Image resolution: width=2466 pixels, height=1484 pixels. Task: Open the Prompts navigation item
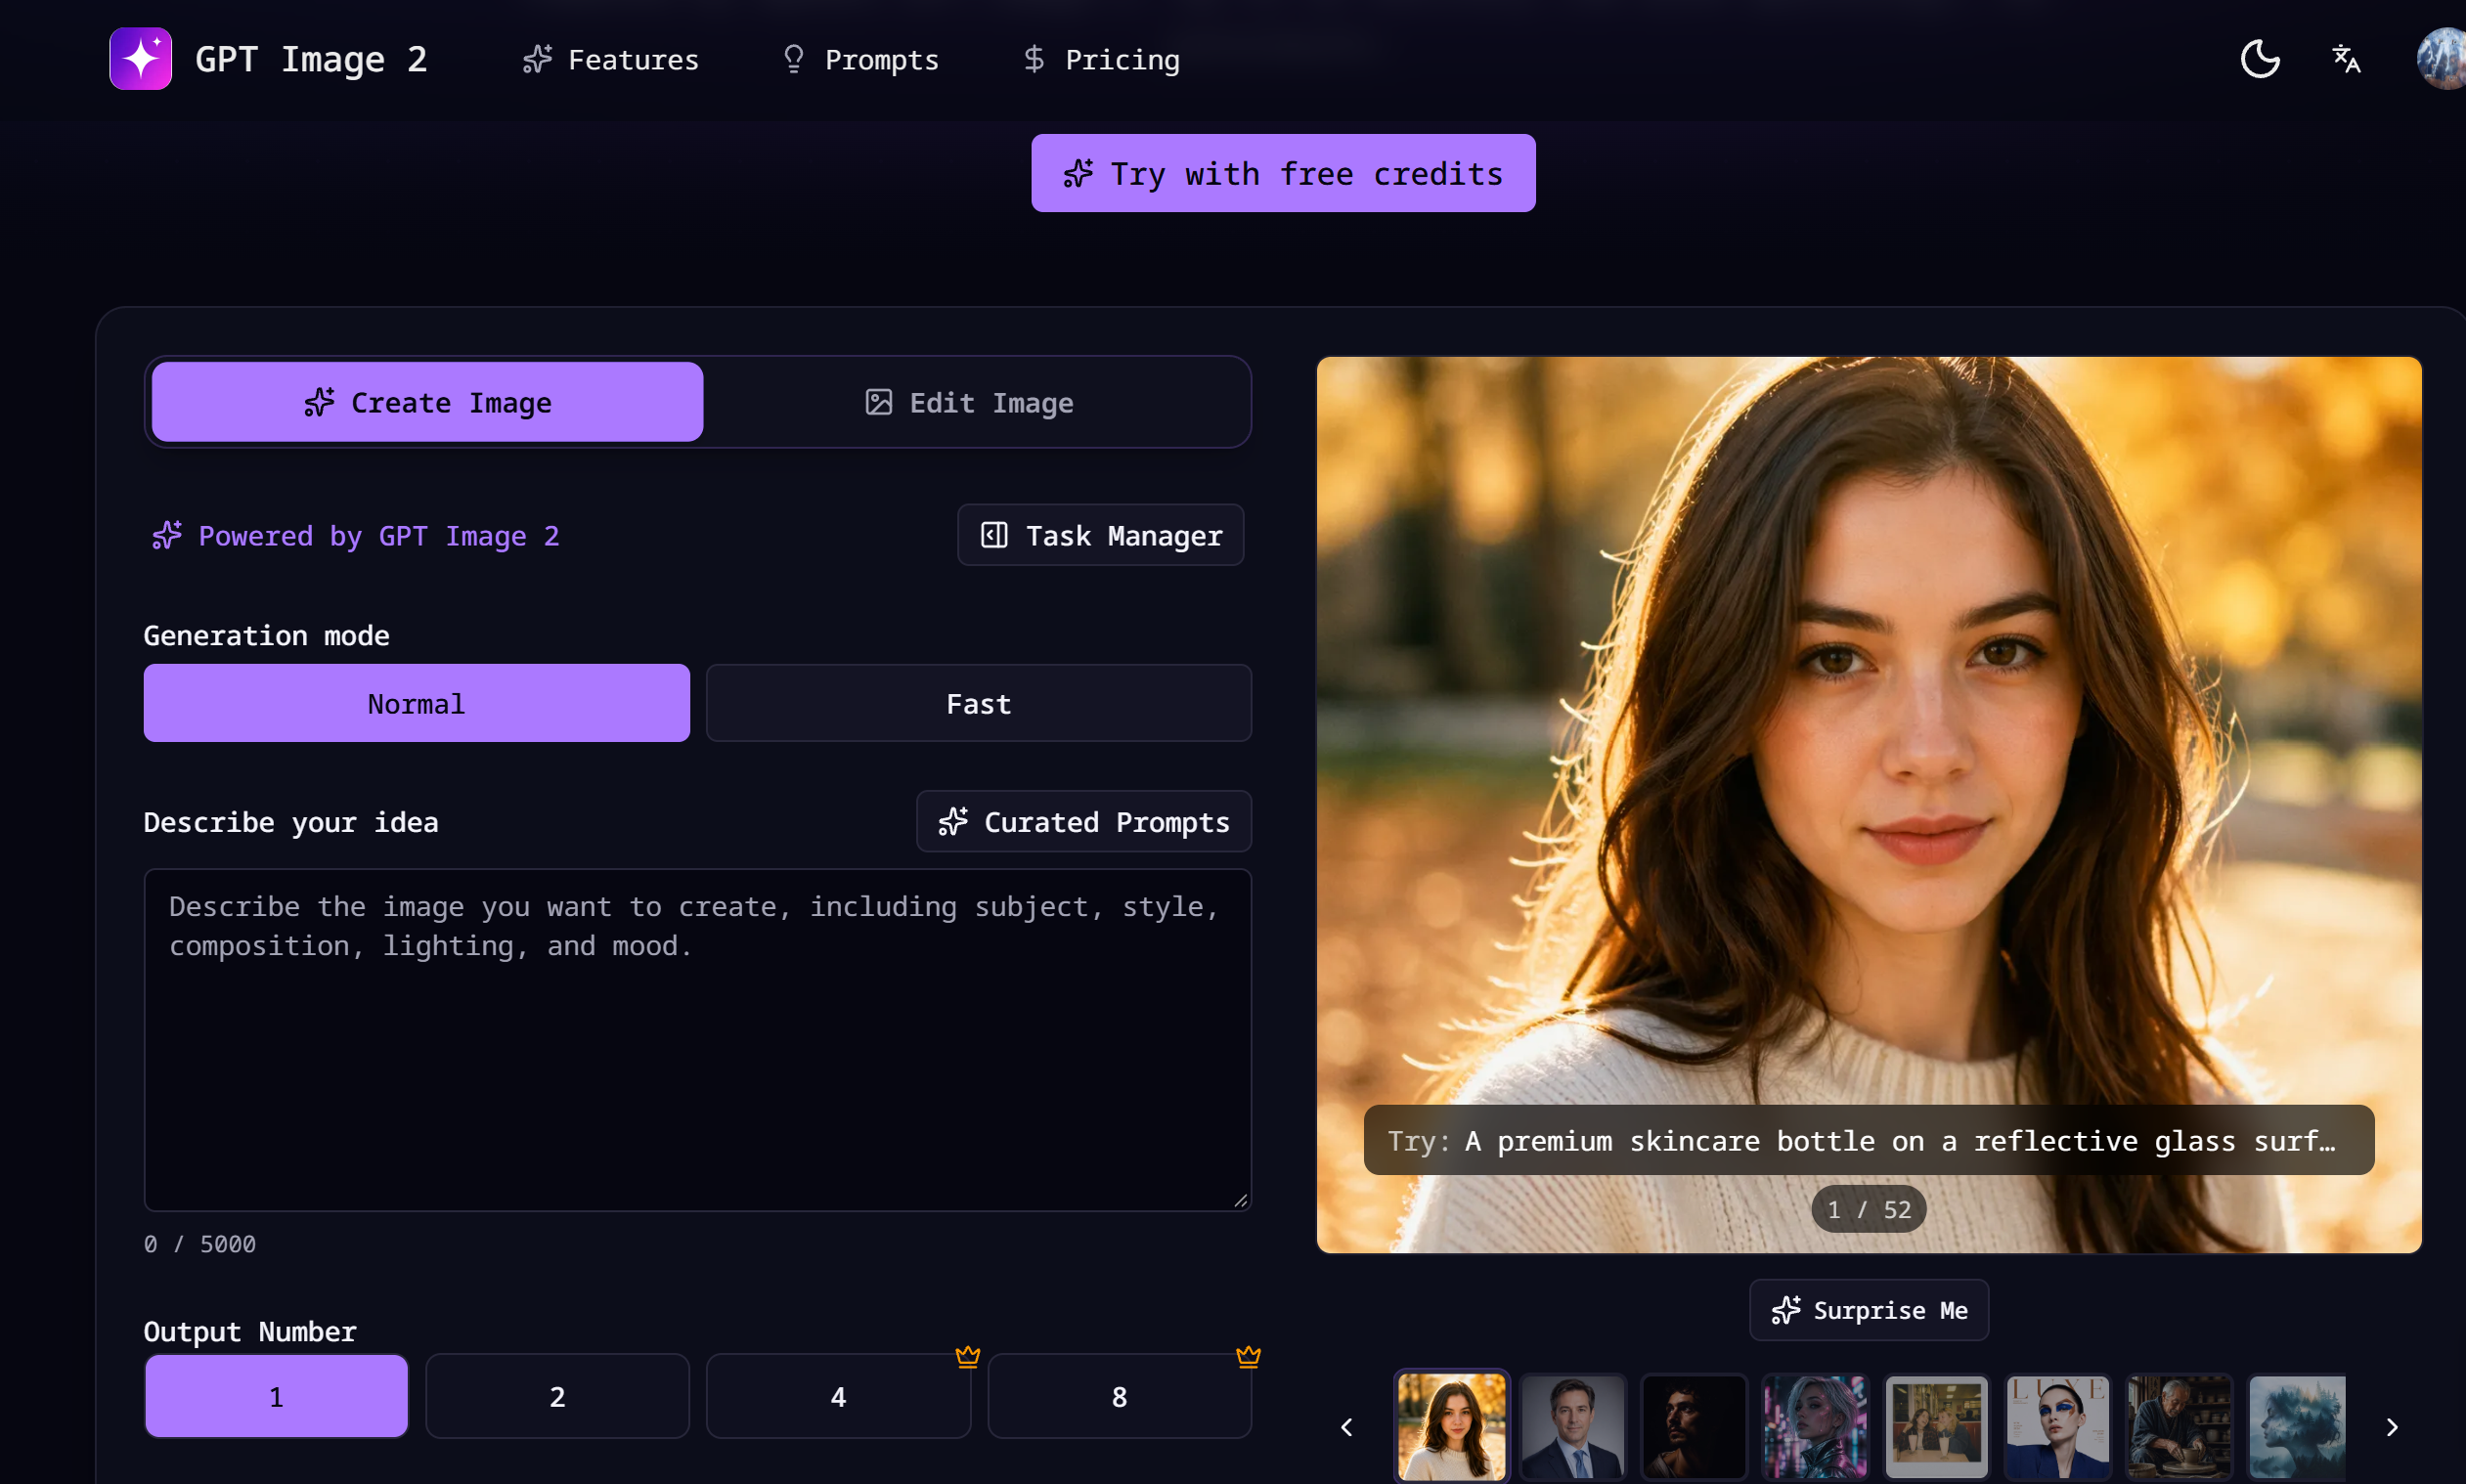[x=860, y=59]
